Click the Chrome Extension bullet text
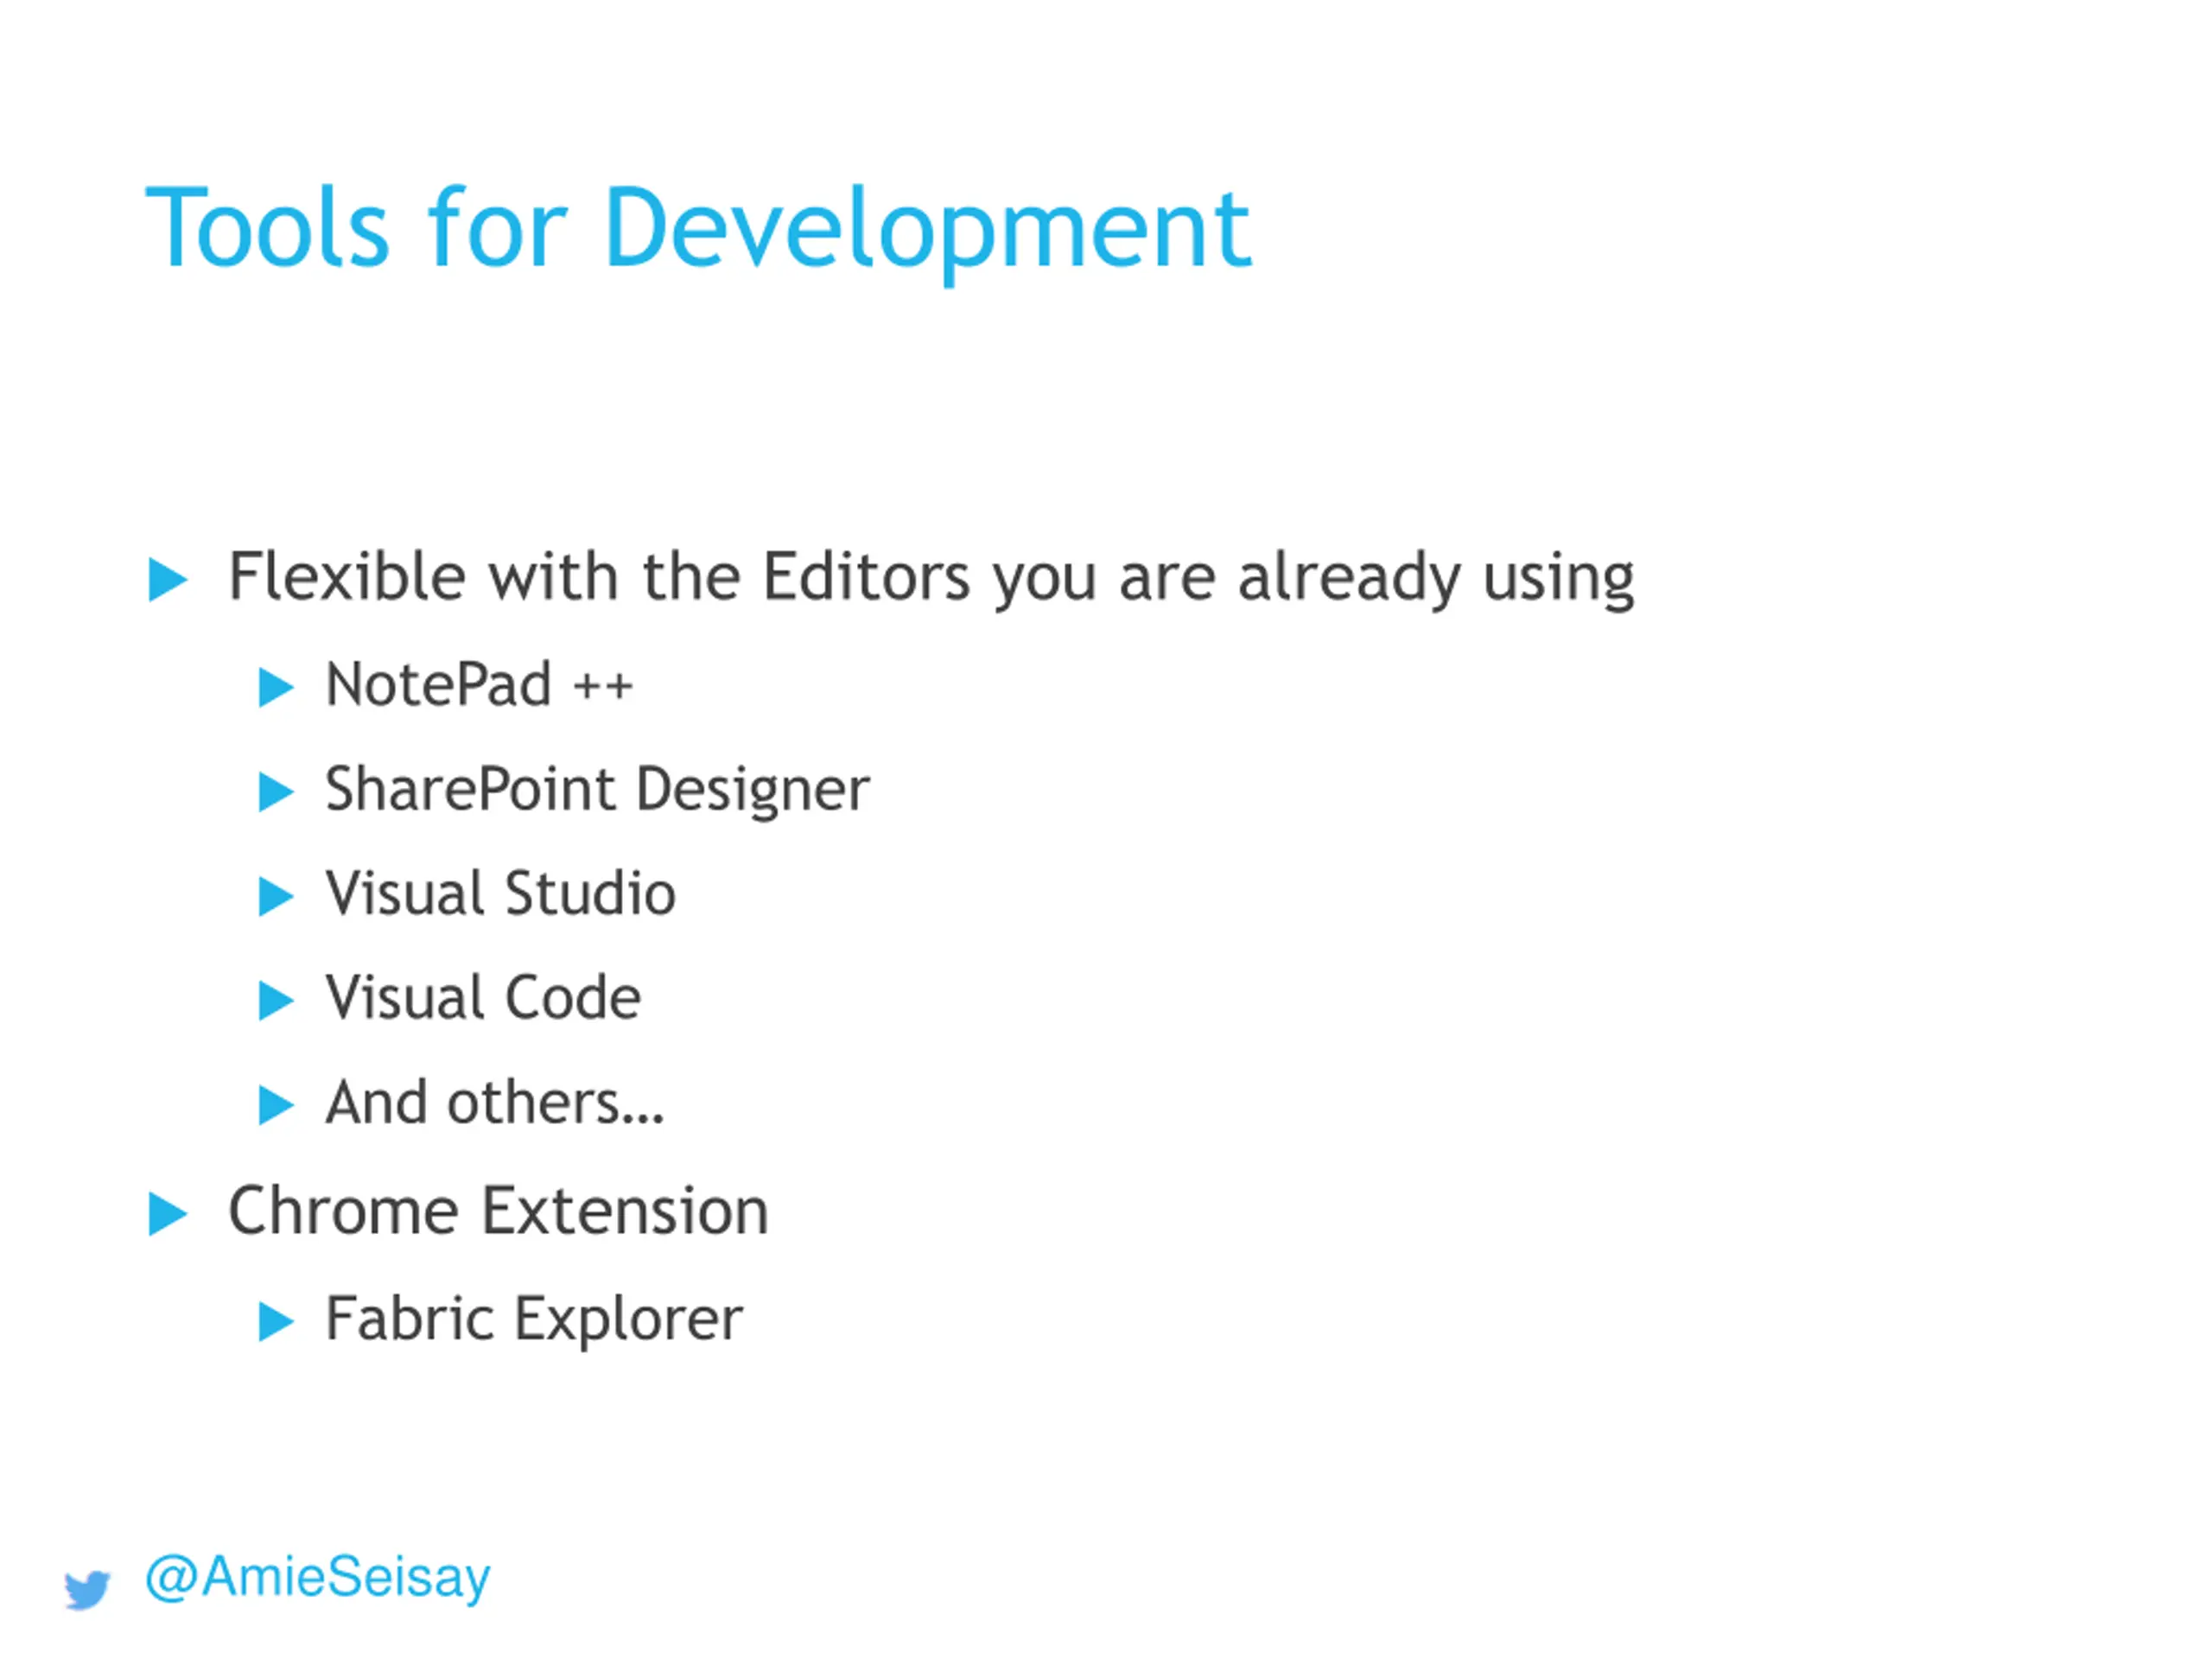 [x=498, y=1212]
